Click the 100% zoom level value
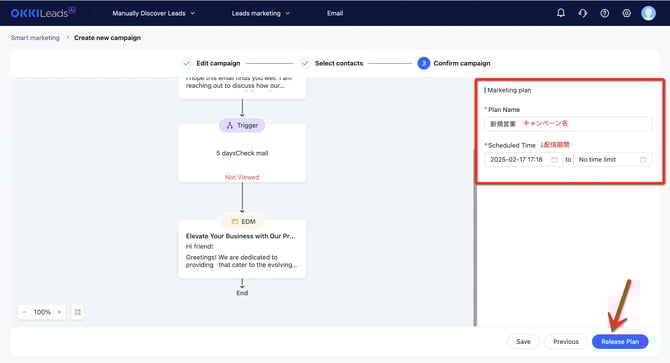 click(x=42, y=312)
